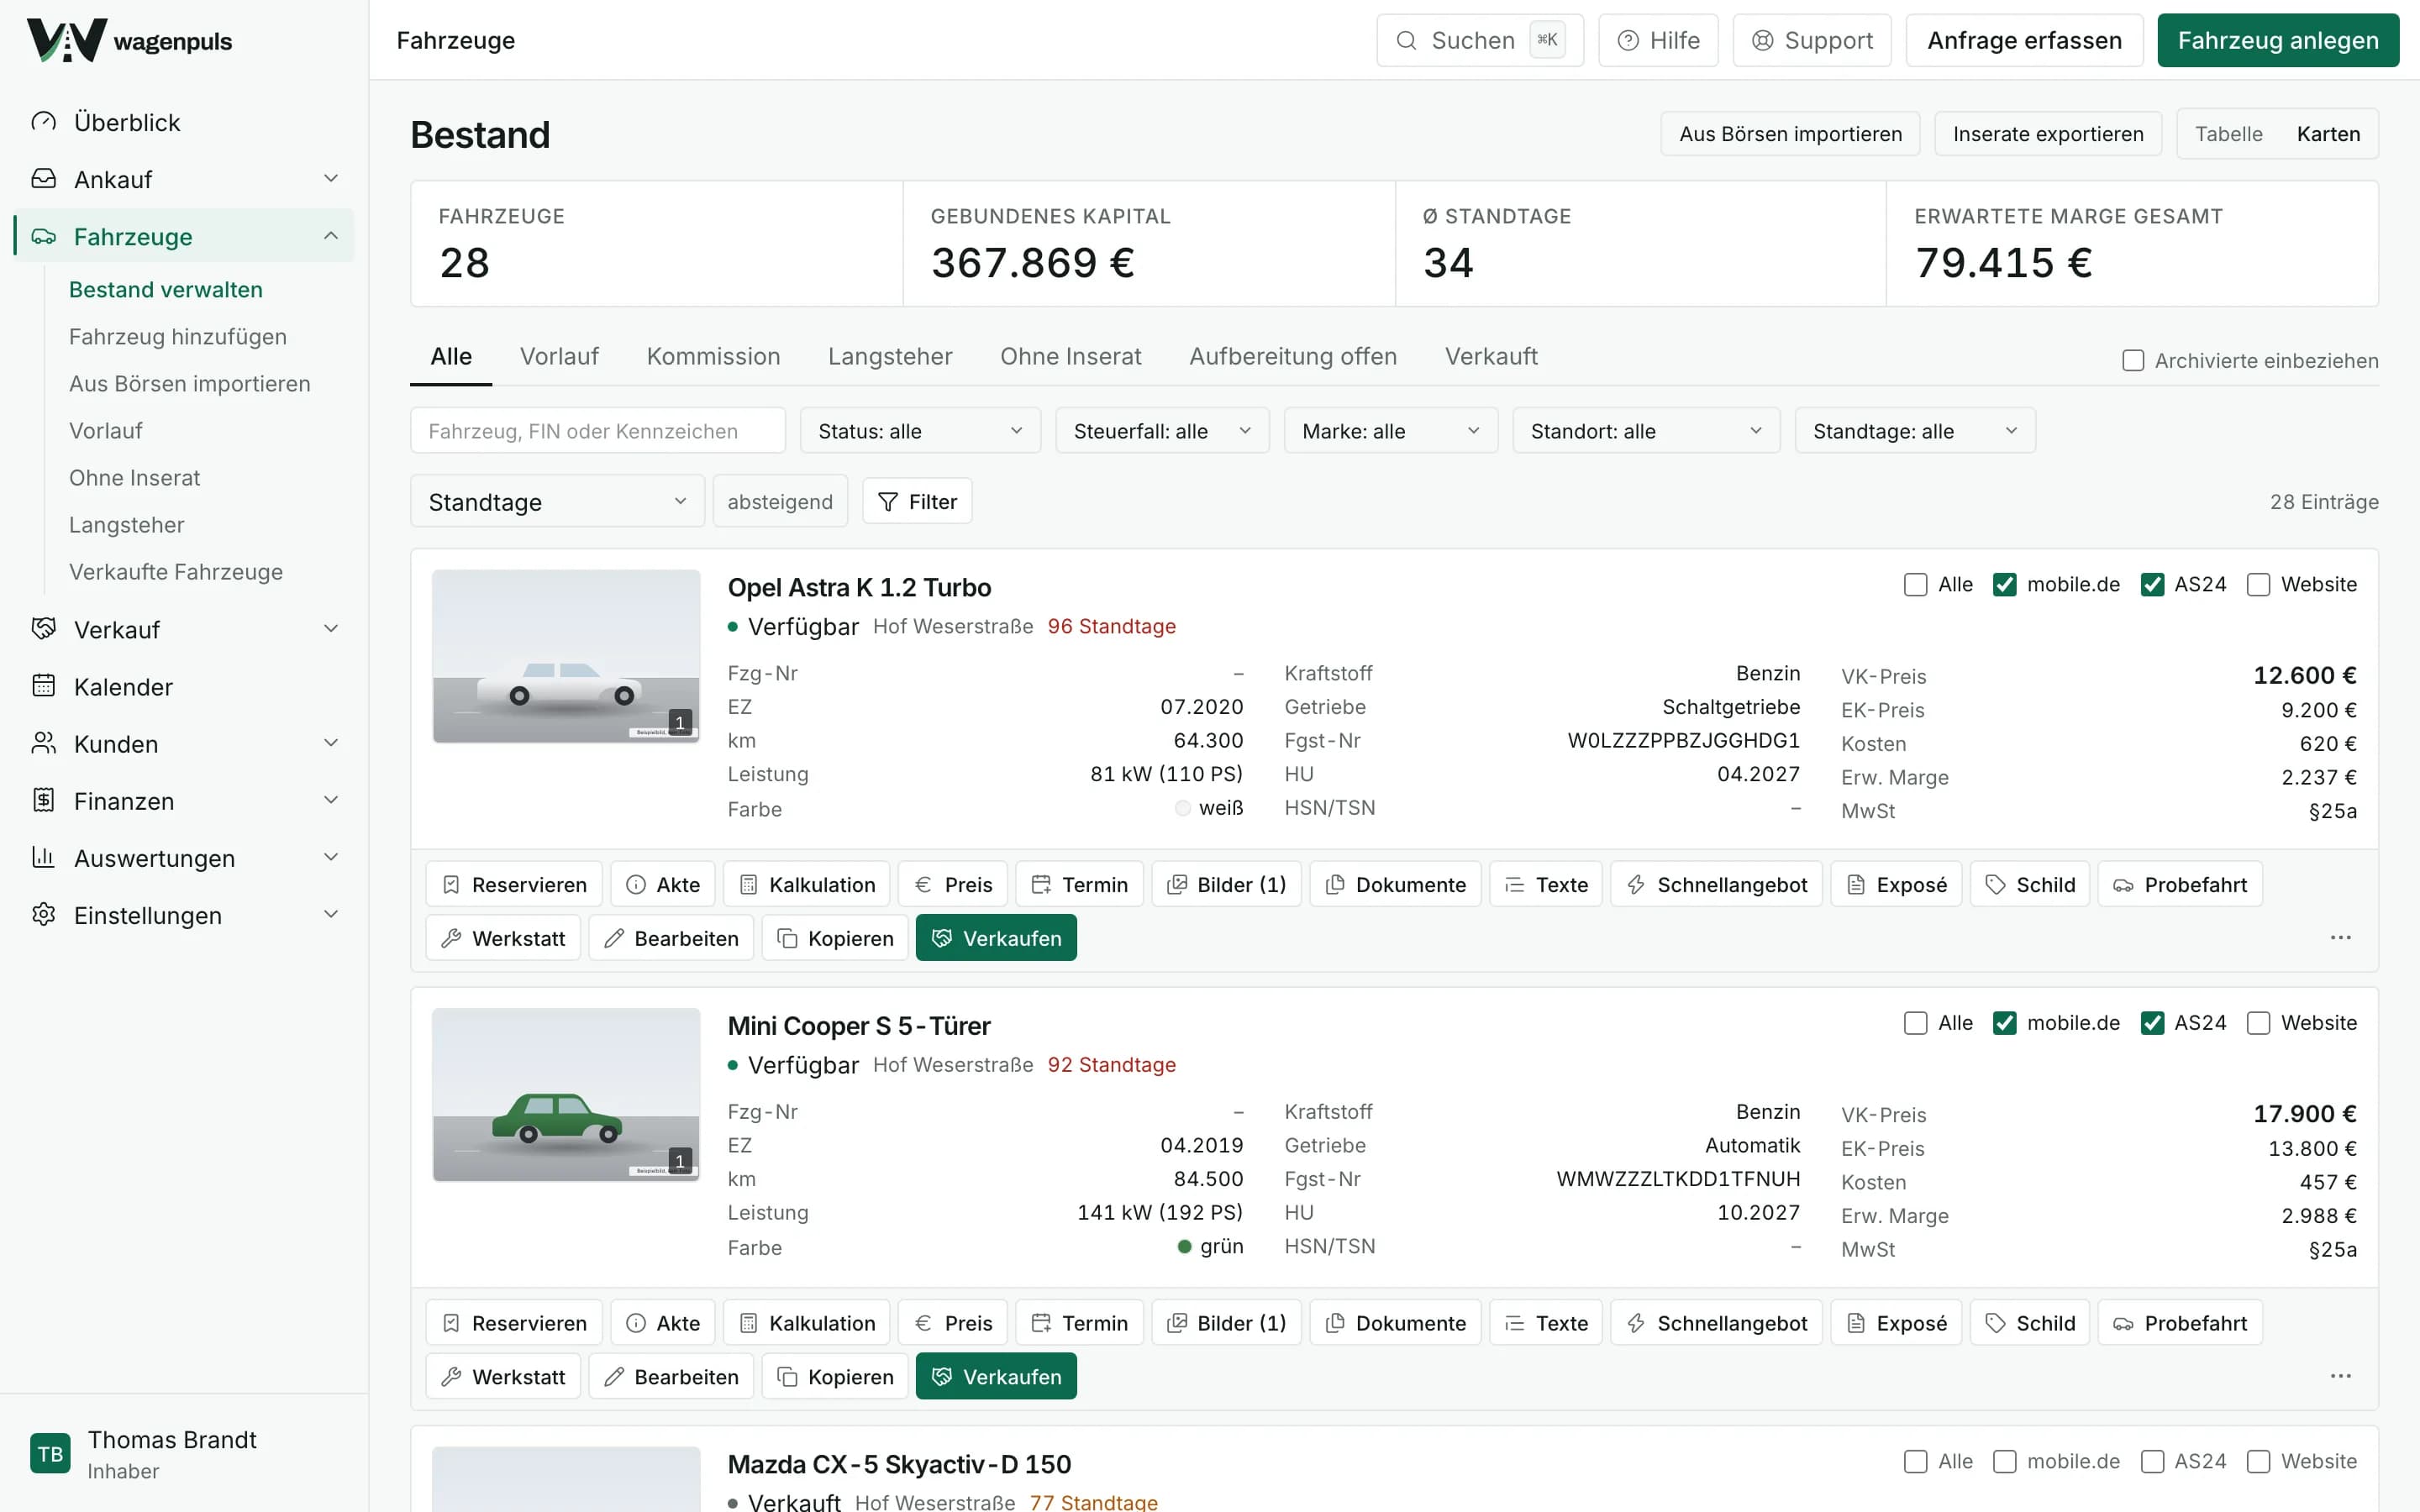This screenshot has width=2420, height=1512.
Task: Open the Opel Astra vehicle thumbnail
Action: click(566, 656)
